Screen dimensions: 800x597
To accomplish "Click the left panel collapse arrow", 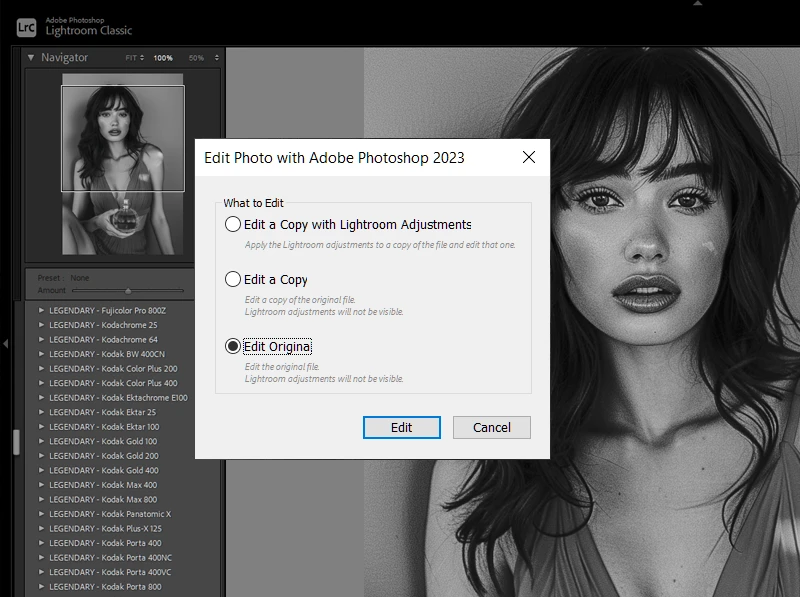I will [x=6, y=344].
